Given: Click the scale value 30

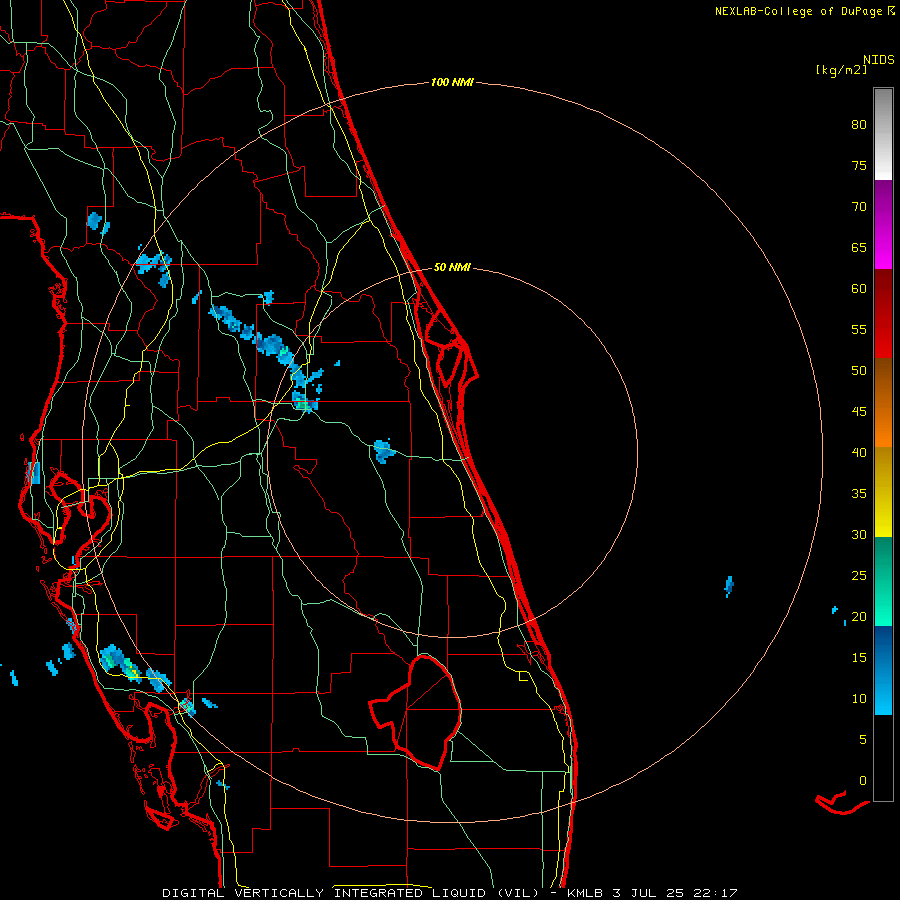Looking at the screenshot, I should coord(859,535).
